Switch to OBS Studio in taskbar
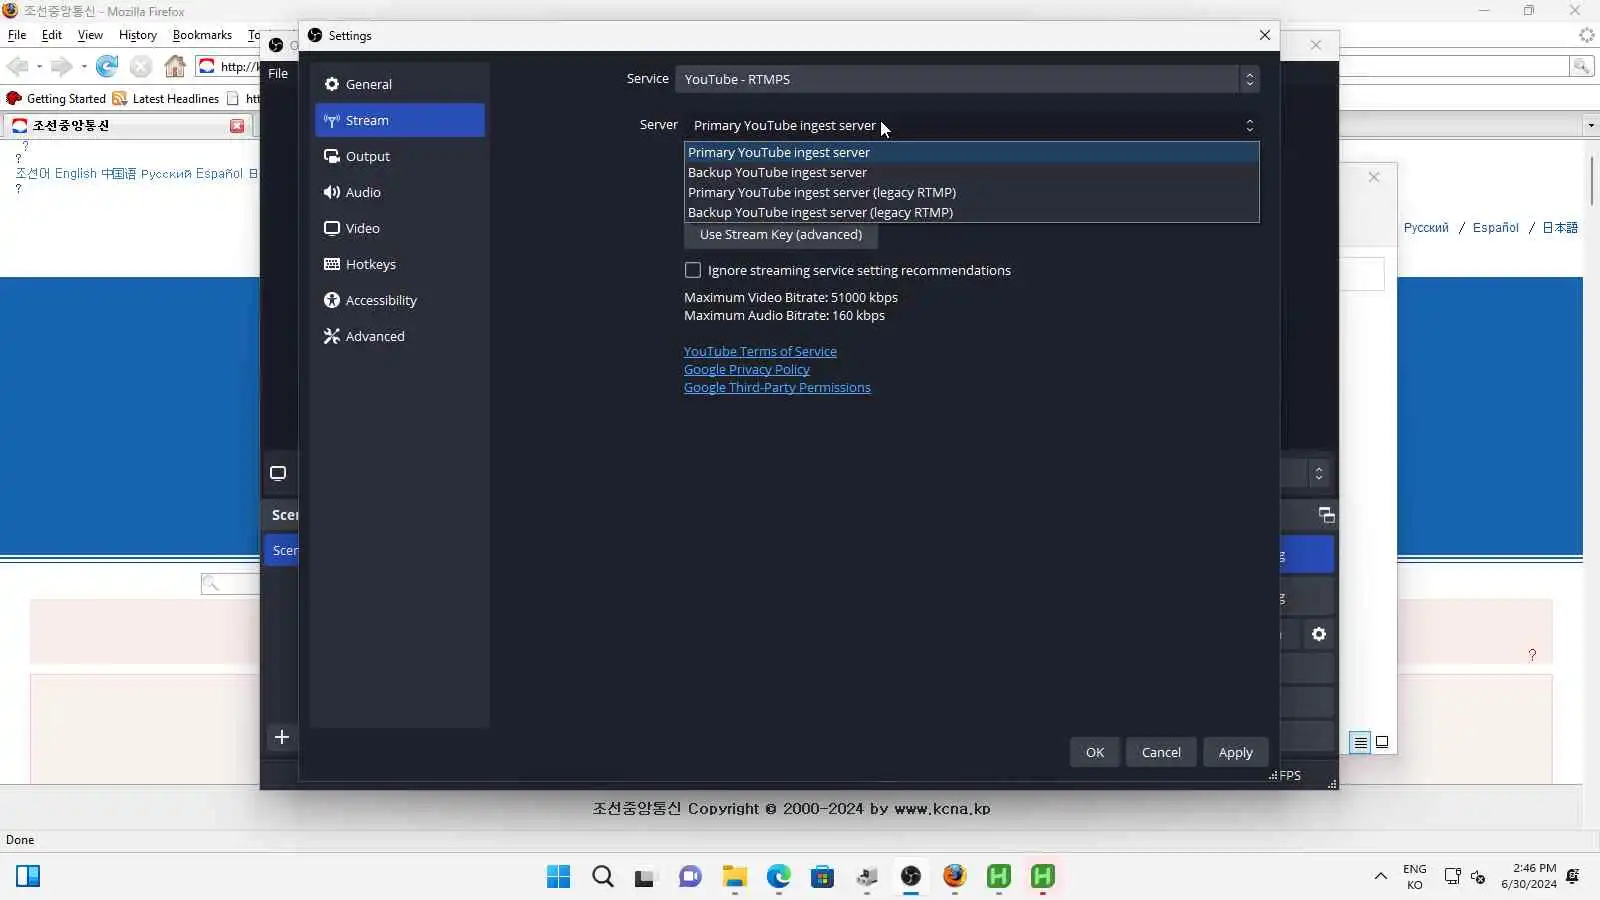 point(910,877)
